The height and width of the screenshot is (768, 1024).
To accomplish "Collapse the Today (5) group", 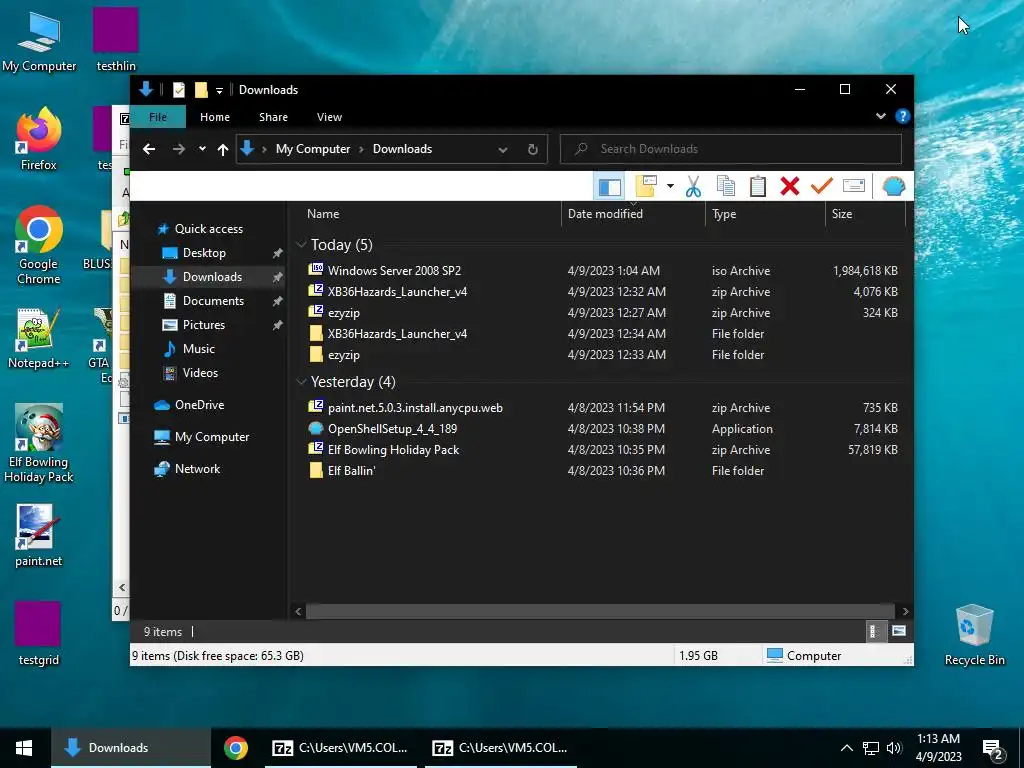I will (x=301, y=244).
